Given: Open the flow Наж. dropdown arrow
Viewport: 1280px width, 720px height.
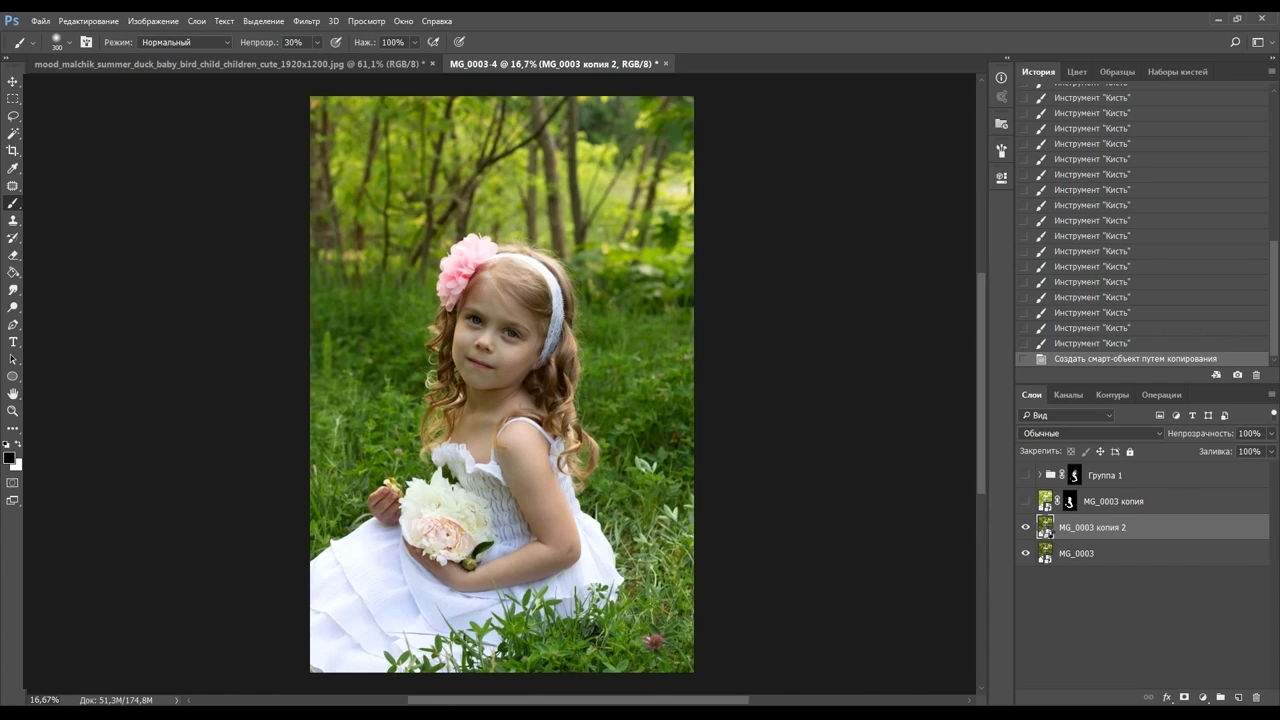Looking at the screenshot, I should point(414,42).
